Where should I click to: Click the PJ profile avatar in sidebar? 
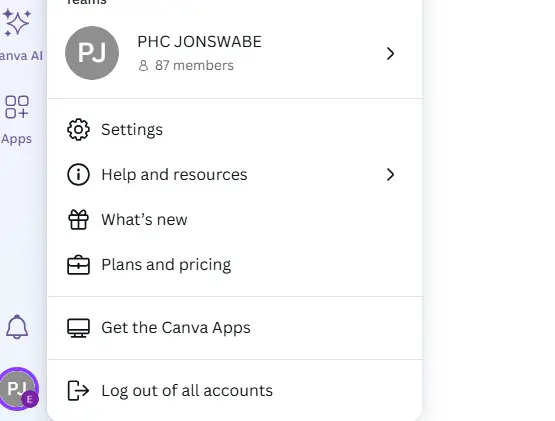(19, 388)
